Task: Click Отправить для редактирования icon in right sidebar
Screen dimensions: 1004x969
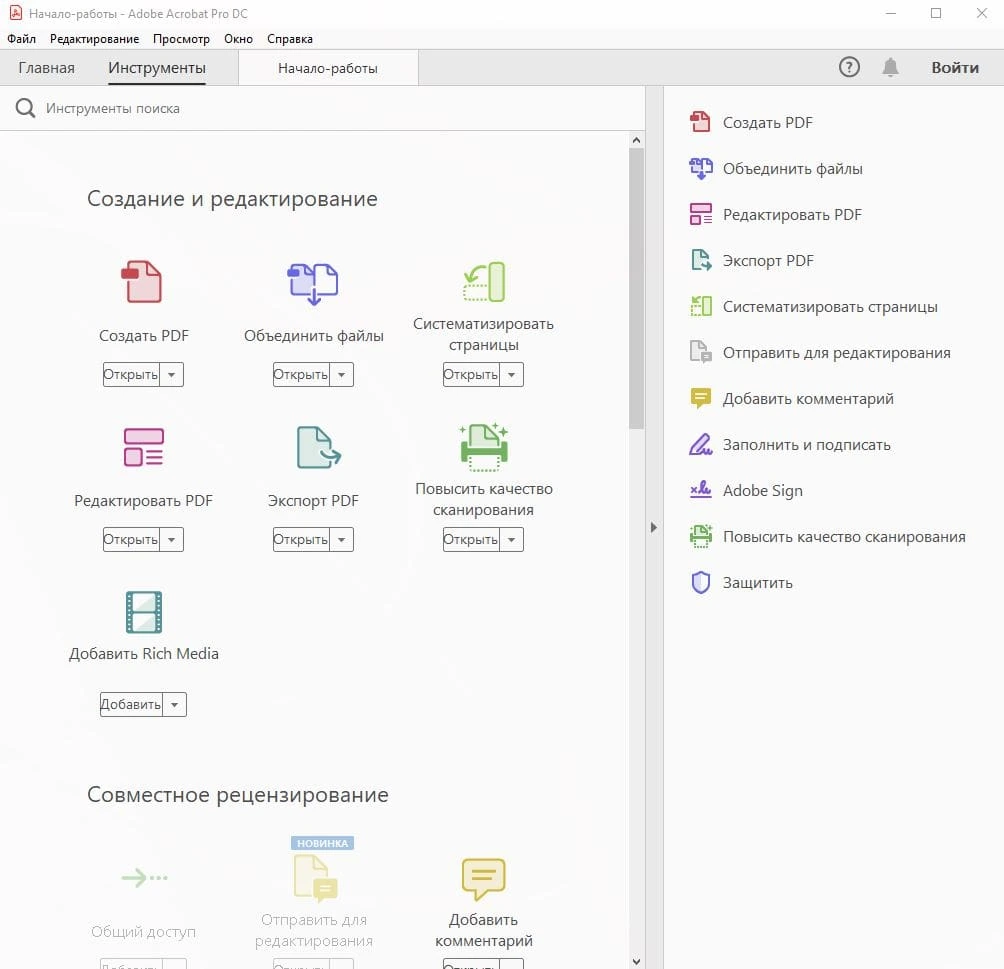Action: coord(700,352)
